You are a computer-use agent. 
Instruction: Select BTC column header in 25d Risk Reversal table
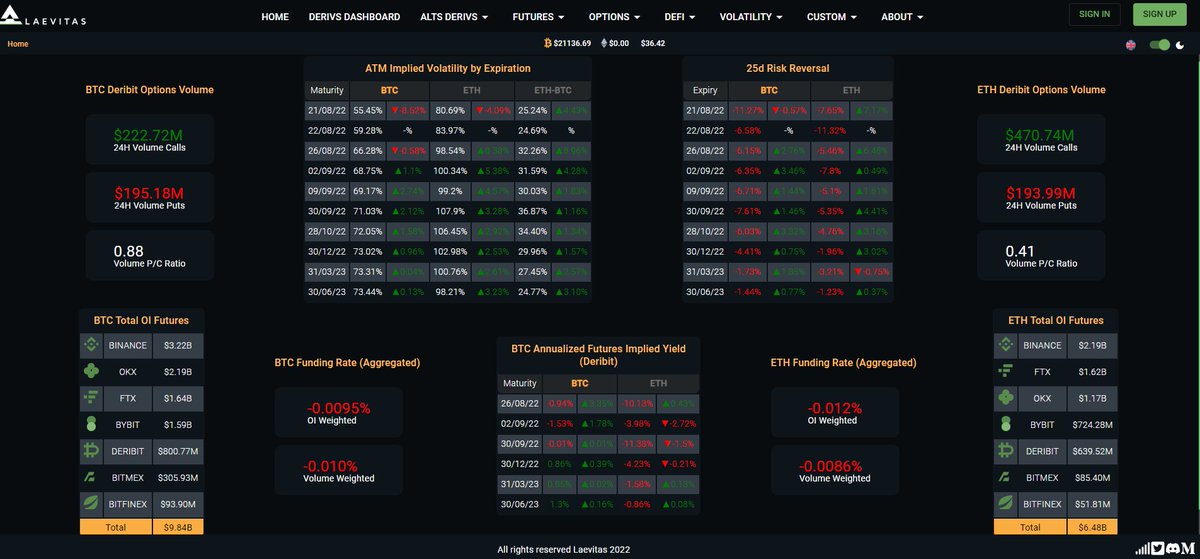(769, 90)
